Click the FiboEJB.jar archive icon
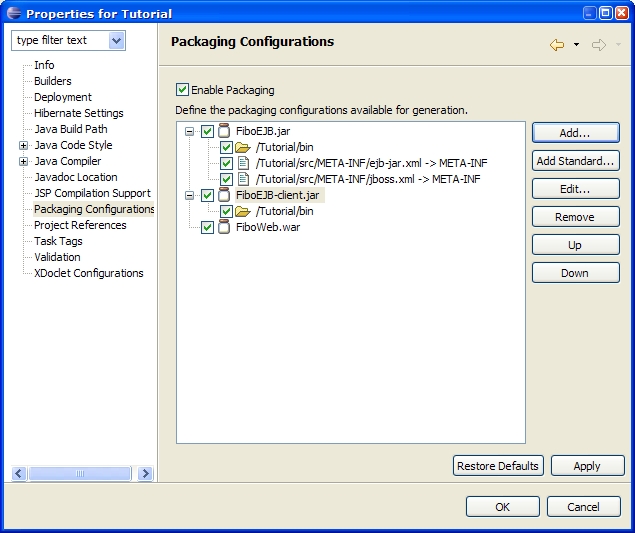Image resolution: width=635 pixels, height=533 pixels. click(224, 131)
